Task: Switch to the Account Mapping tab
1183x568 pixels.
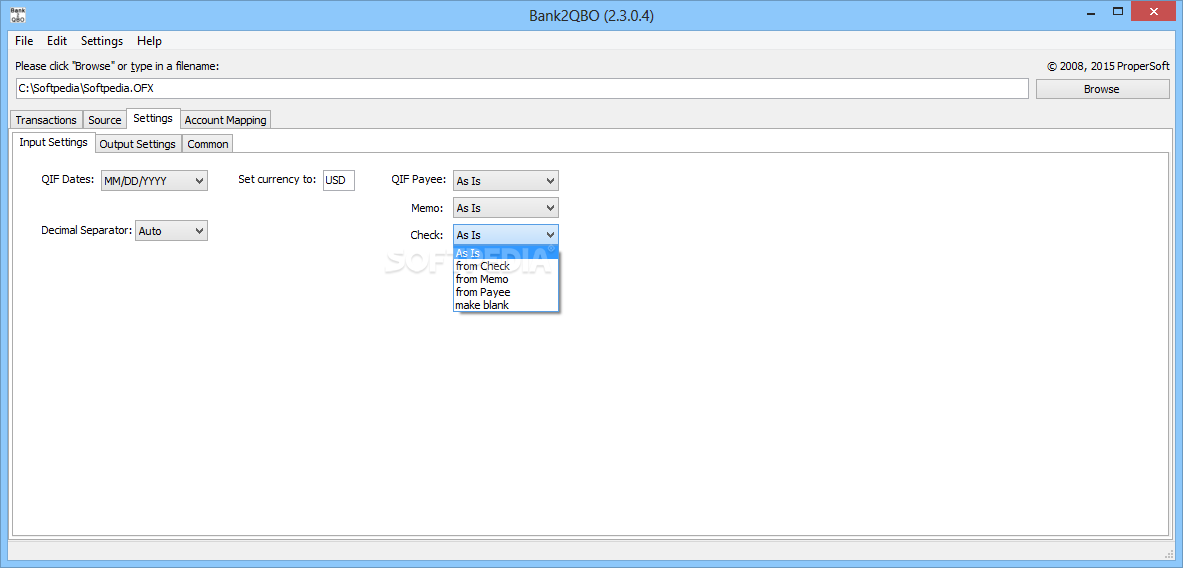Action: [x=226, y=120]
